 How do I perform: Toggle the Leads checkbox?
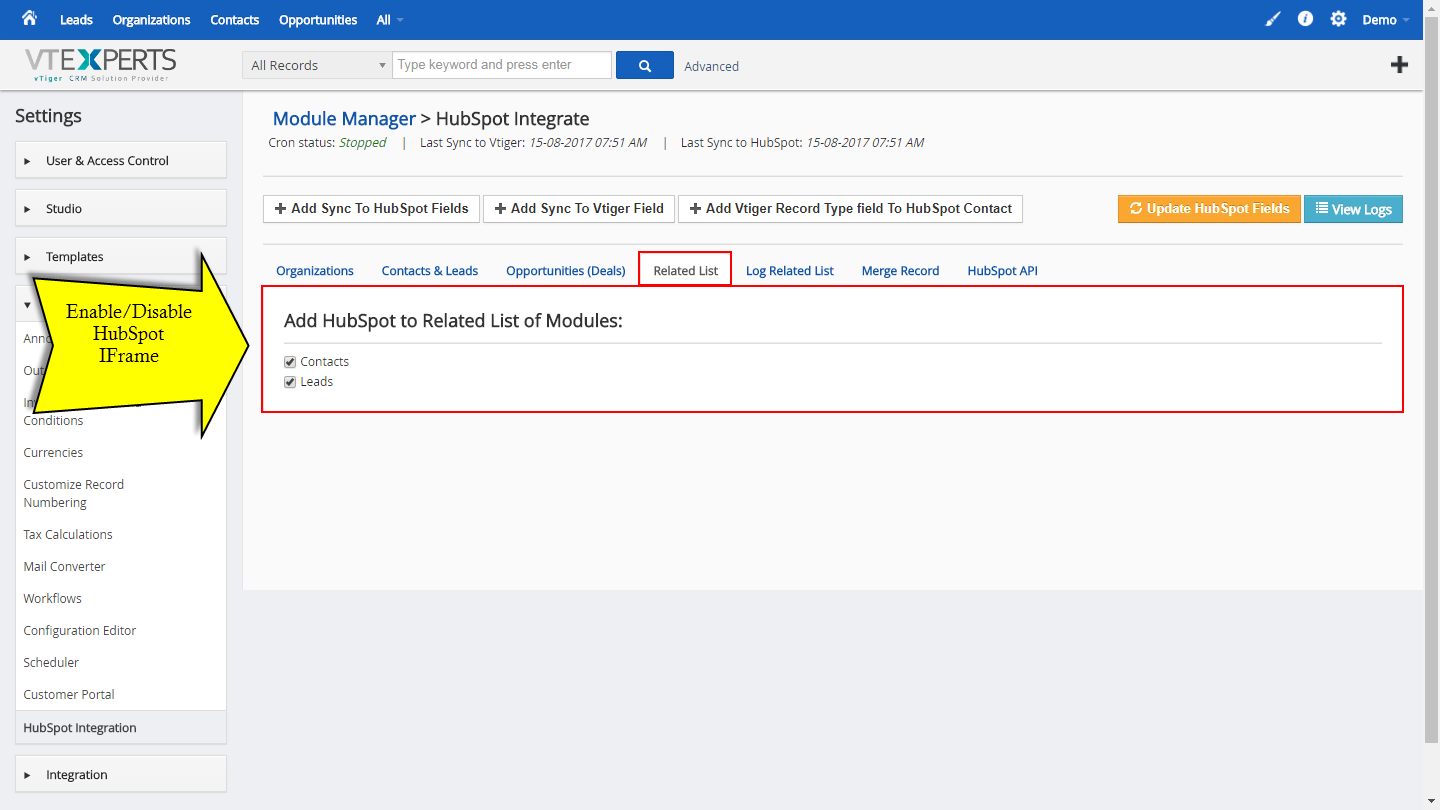coord(290,382)
